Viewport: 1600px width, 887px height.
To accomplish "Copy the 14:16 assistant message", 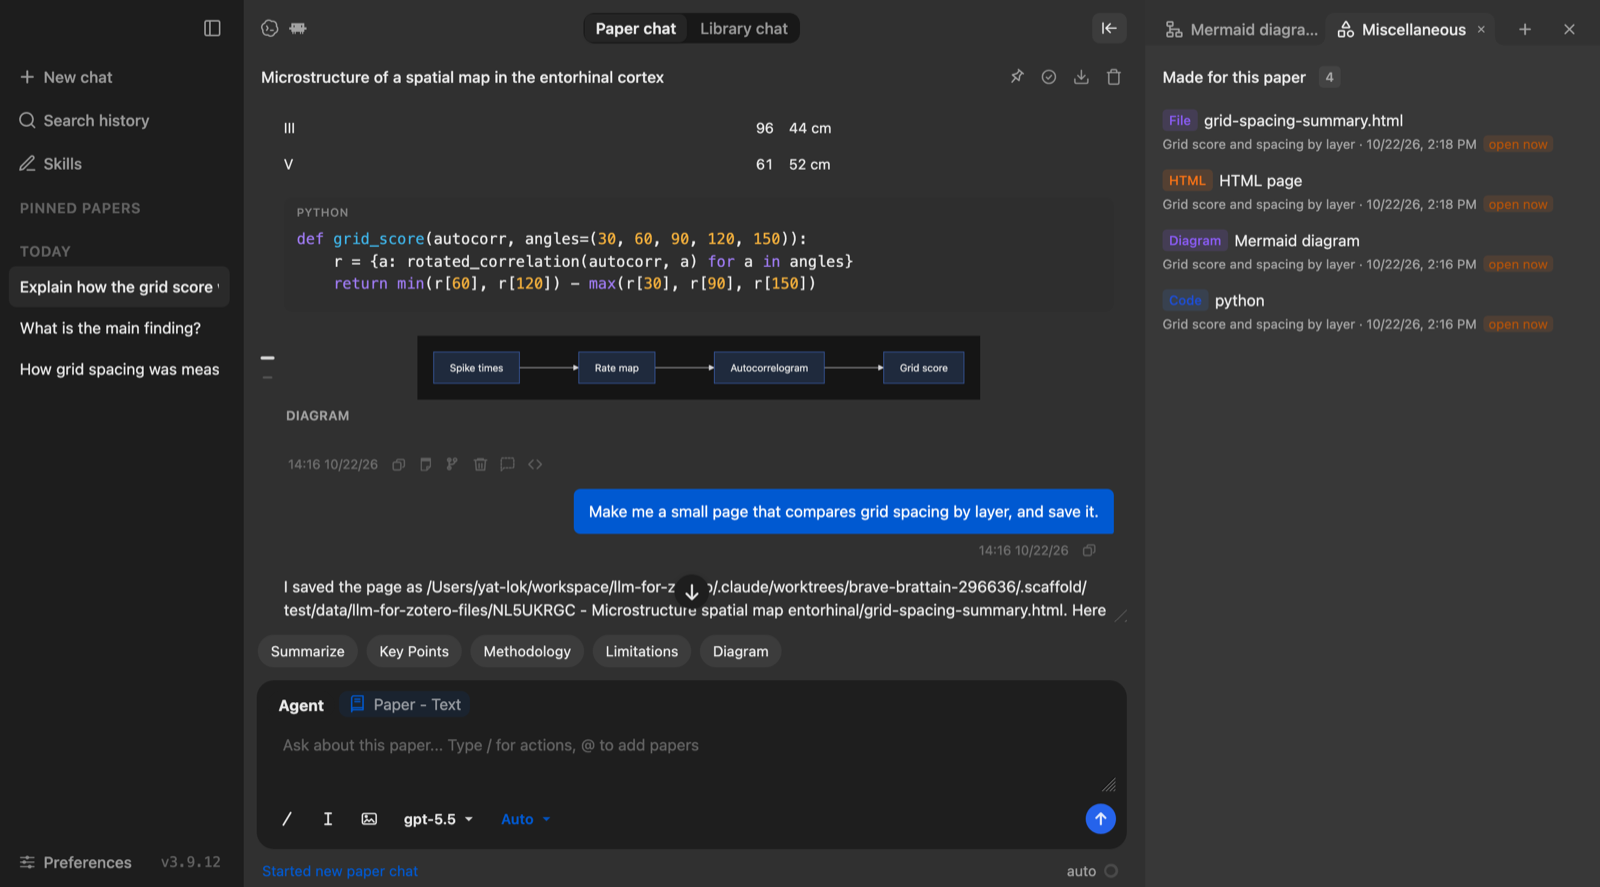I will (399, 464).
